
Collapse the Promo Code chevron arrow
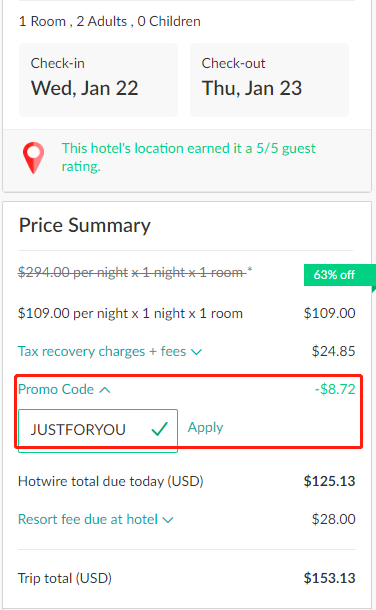pyautogui.click(x=105, y=390)
